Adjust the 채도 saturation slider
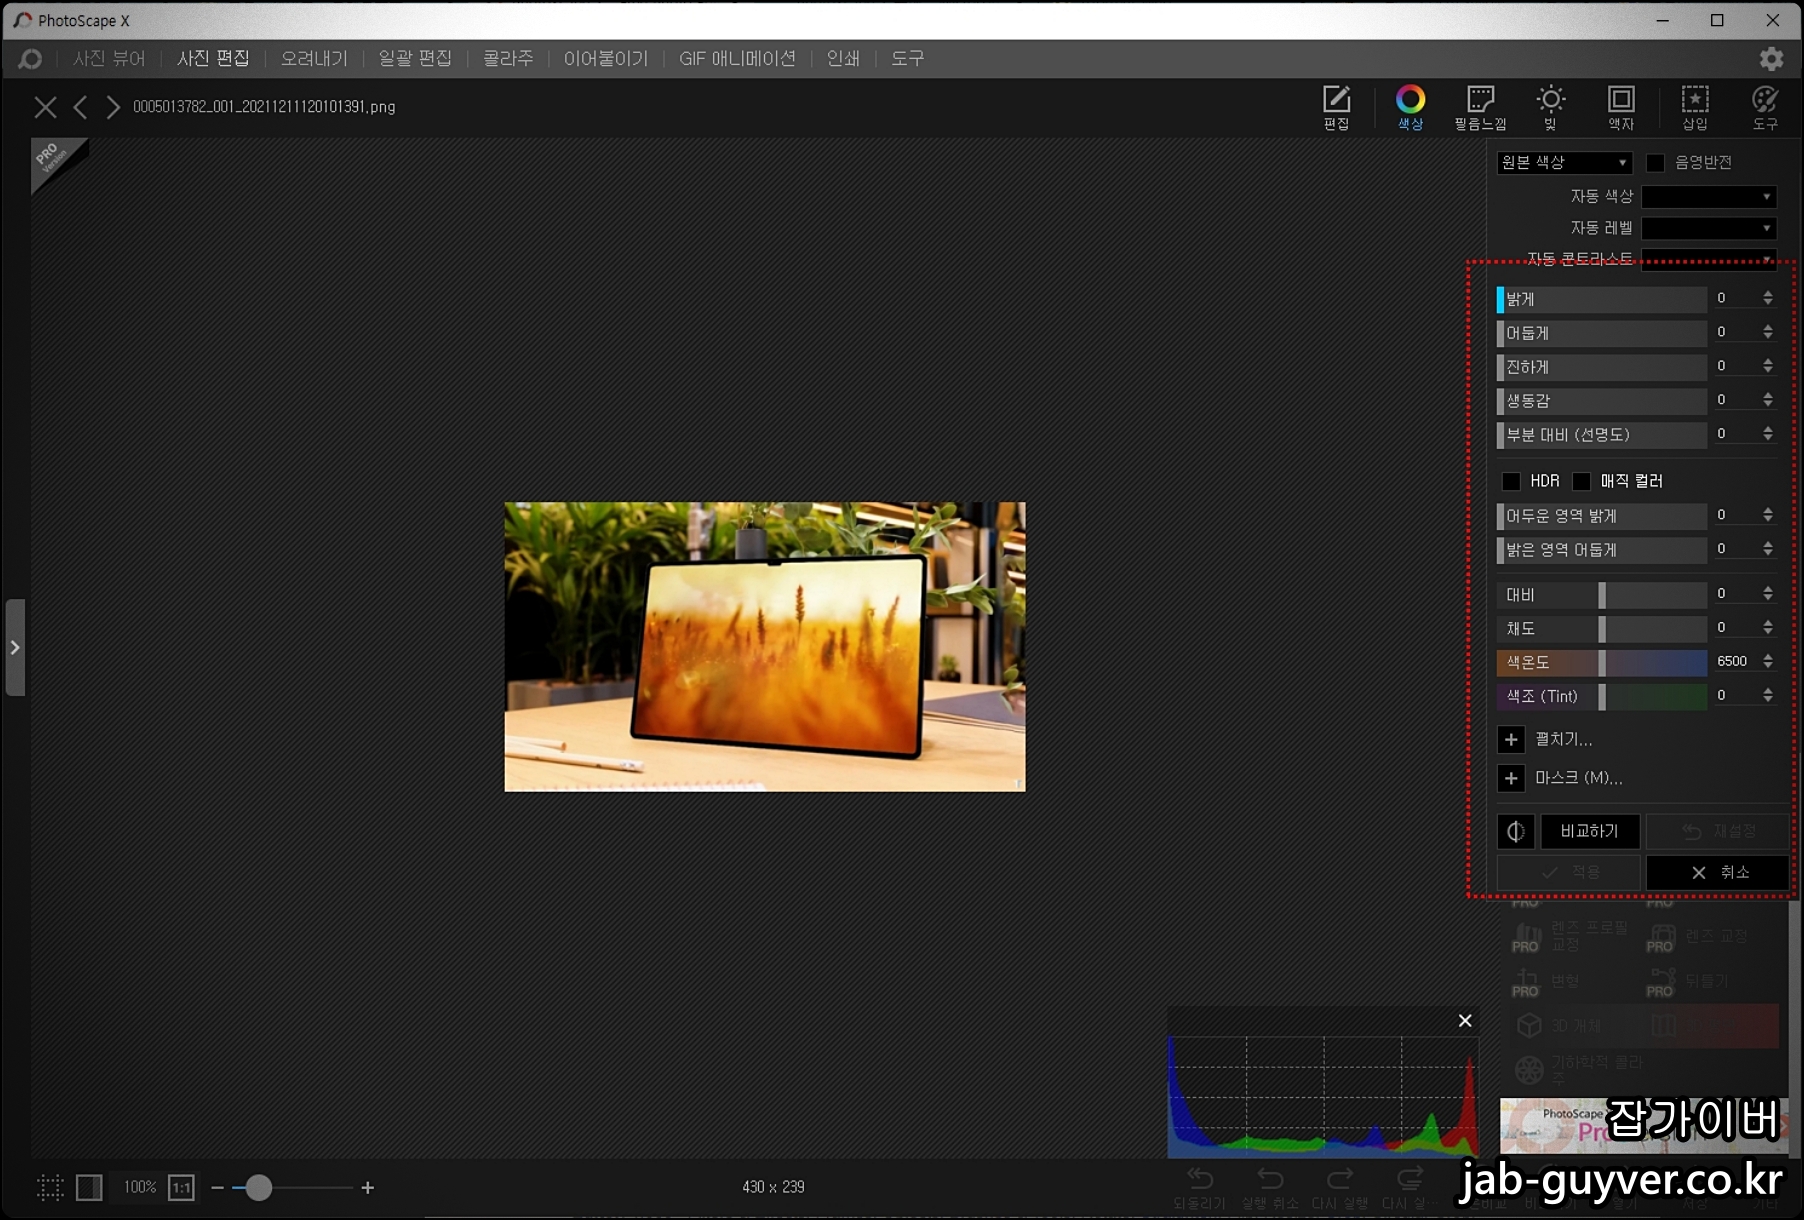 click(x=1602, y=628)
